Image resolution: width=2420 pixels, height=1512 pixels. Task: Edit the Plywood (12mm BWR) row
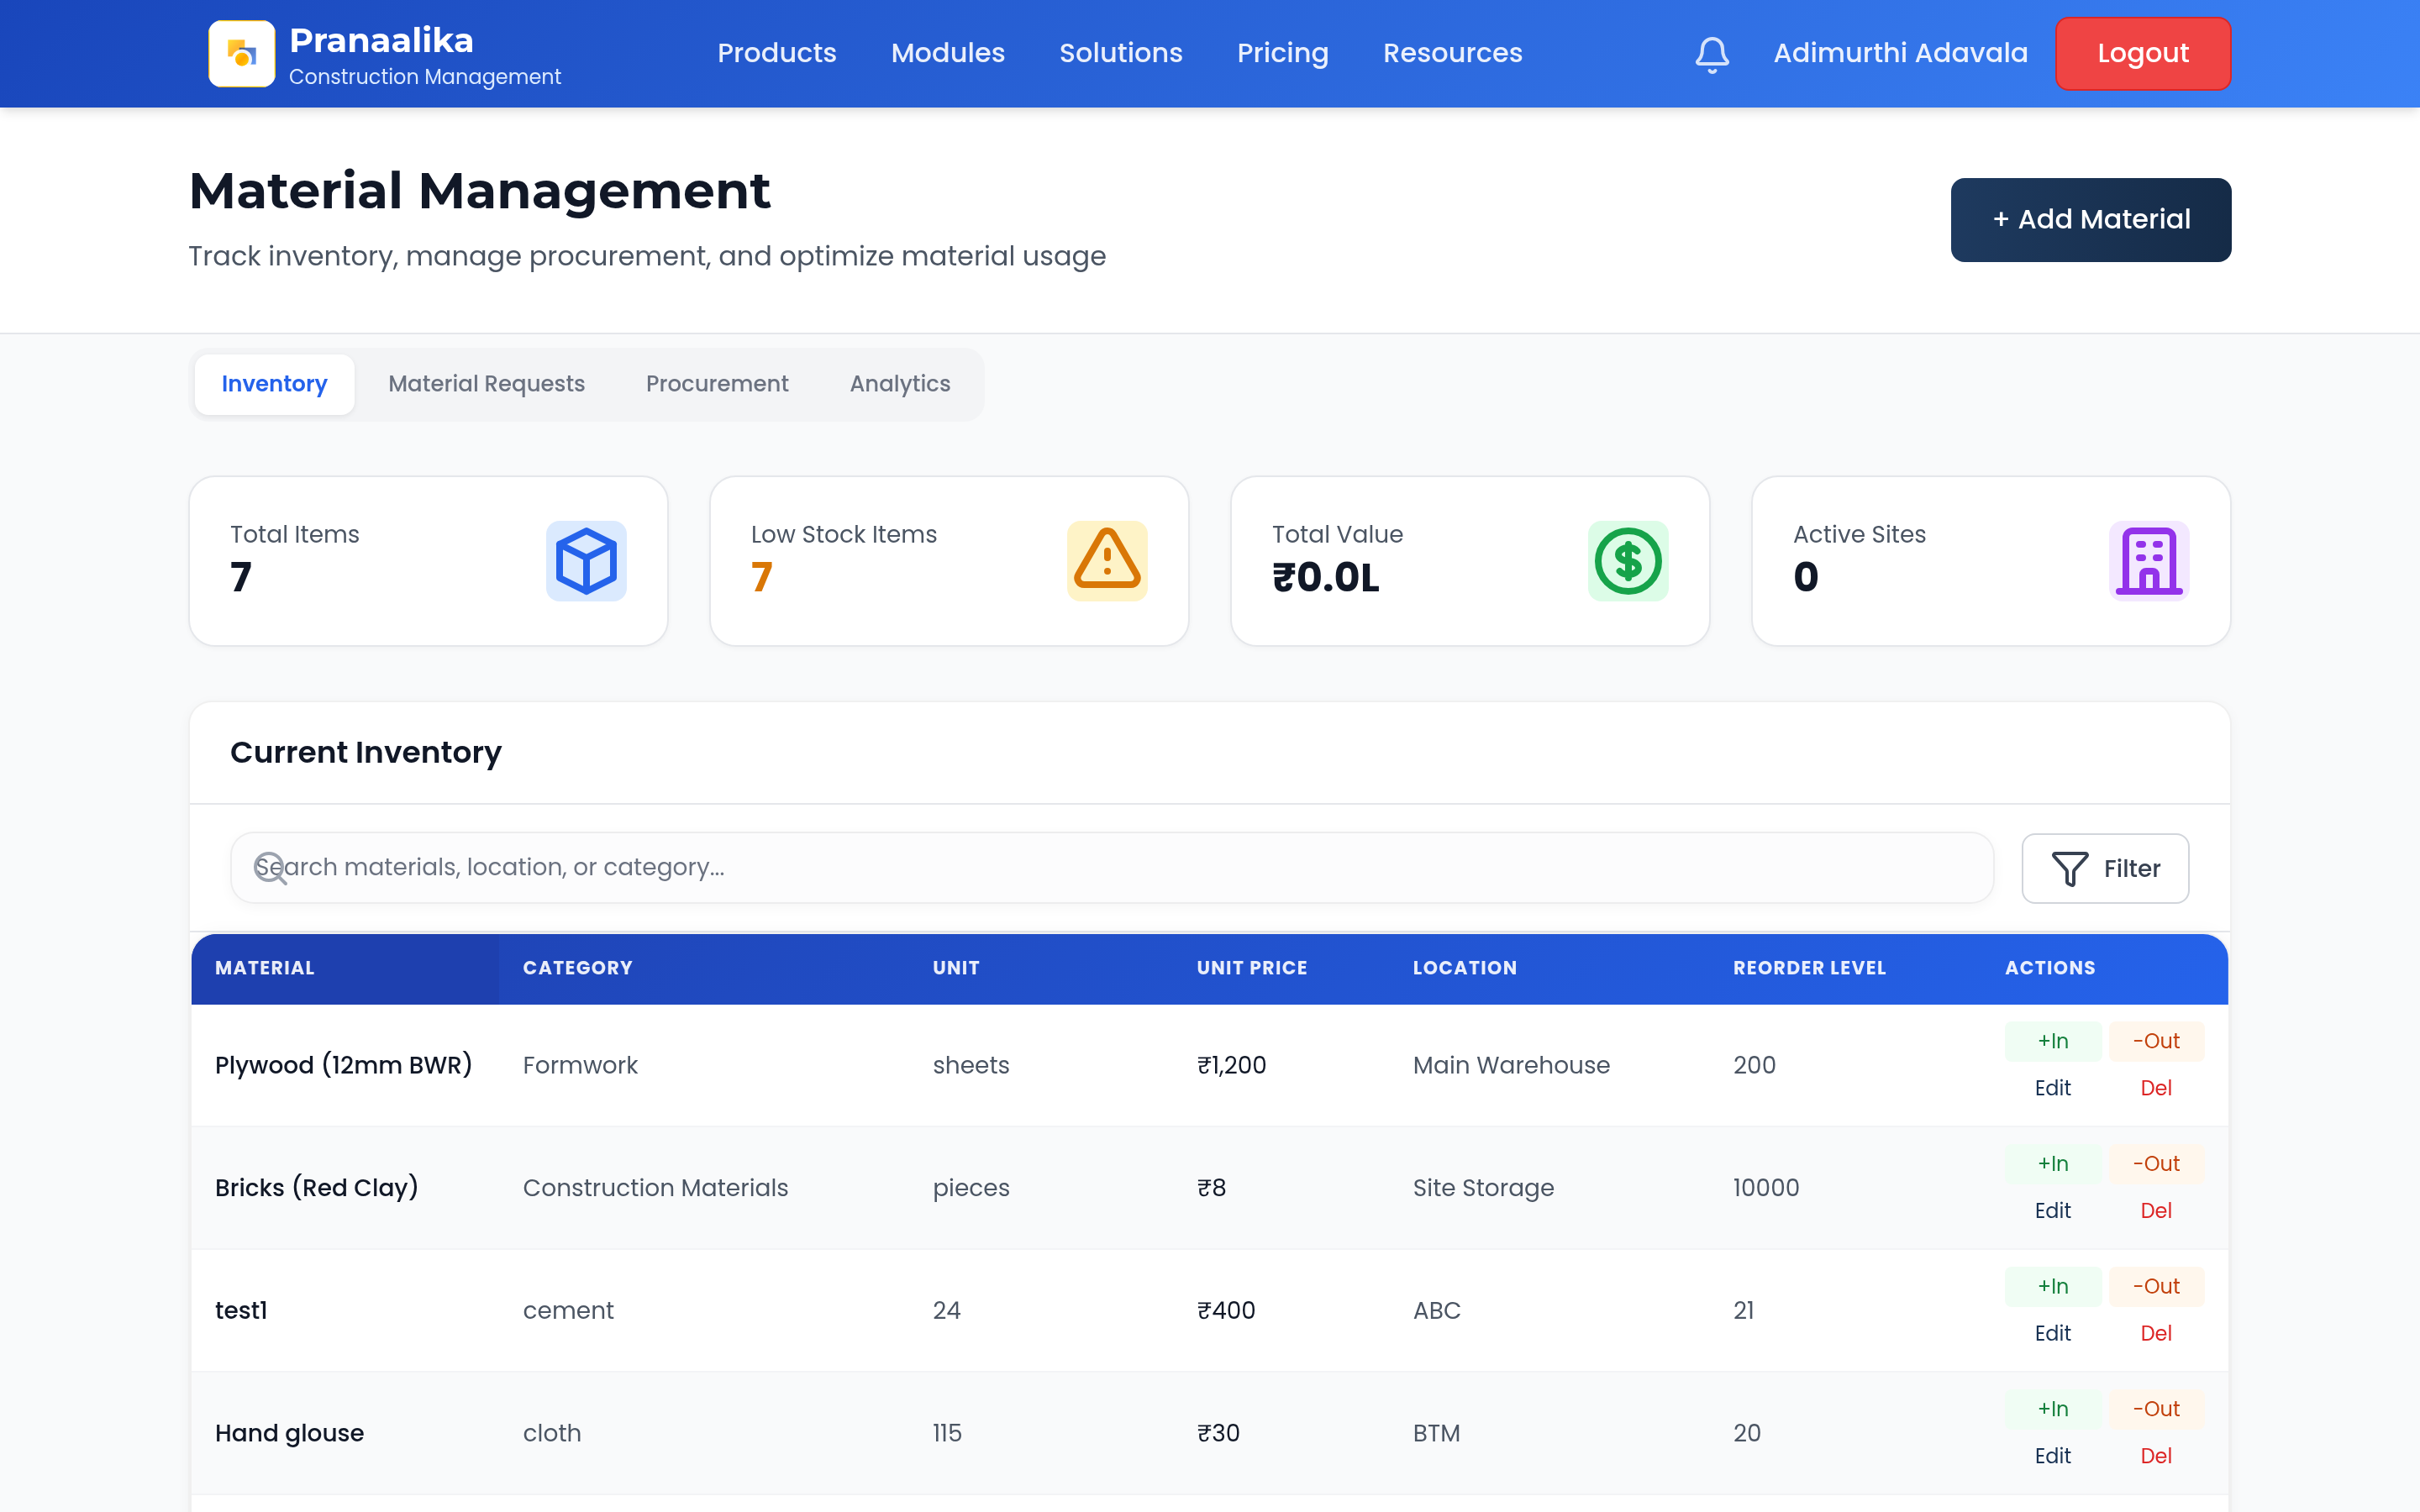[x=2053, y=1088]
